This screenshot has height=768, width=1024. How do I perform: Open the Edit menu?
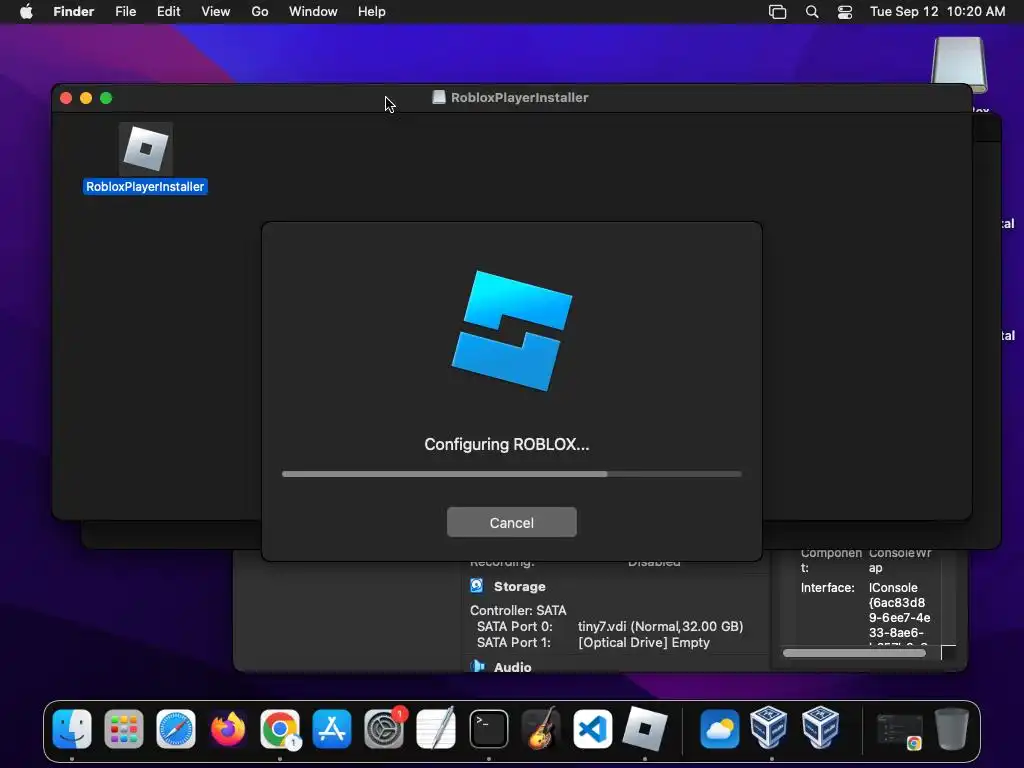168,12
